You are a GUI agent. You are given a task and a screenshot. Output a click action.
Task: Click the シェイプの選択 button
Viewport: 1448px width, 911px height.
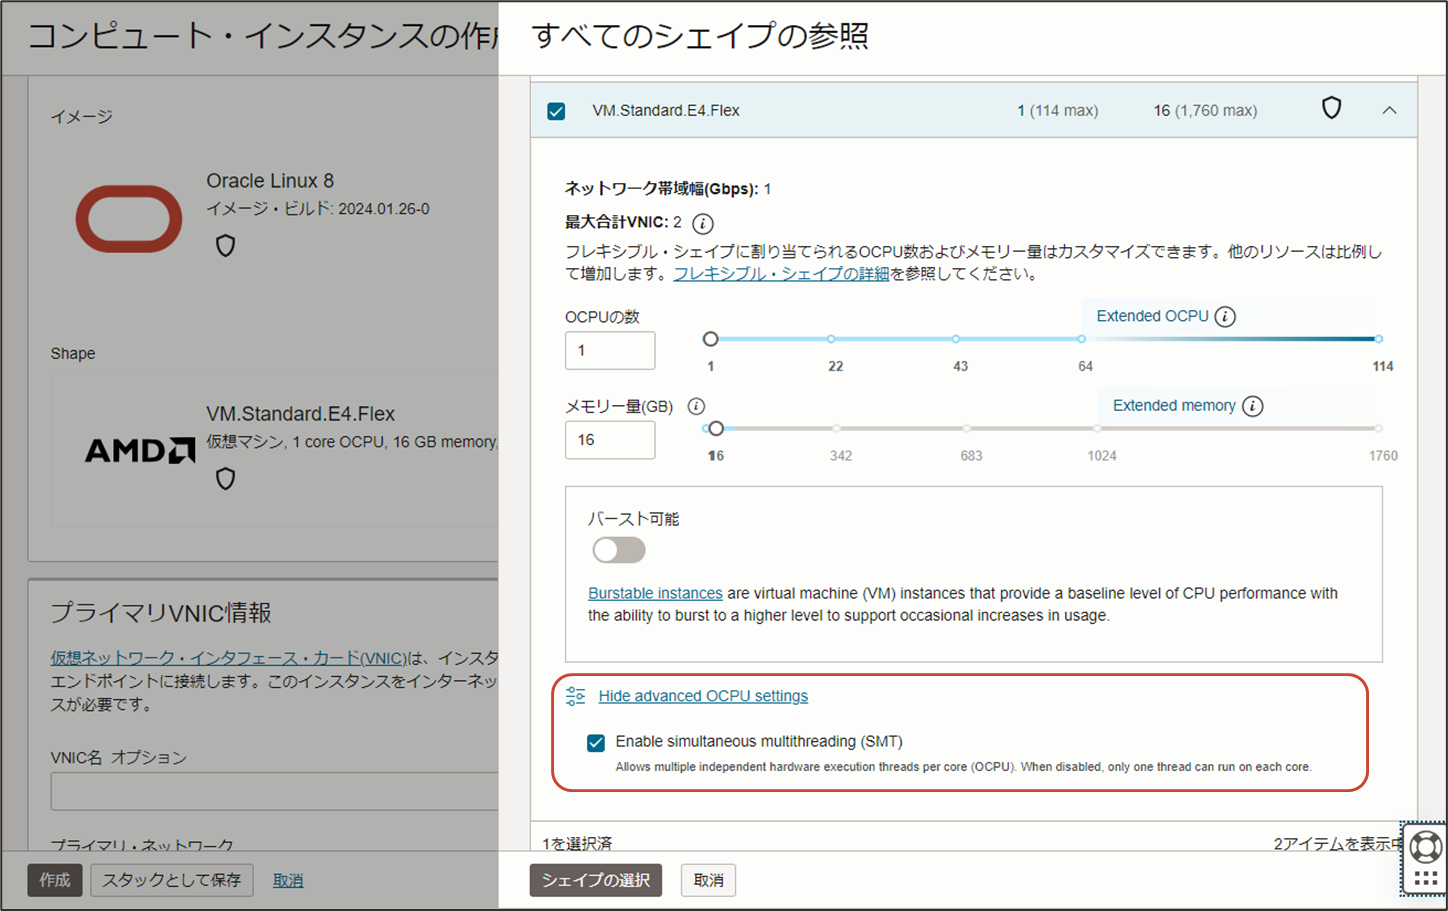click(x=595, y=880)
